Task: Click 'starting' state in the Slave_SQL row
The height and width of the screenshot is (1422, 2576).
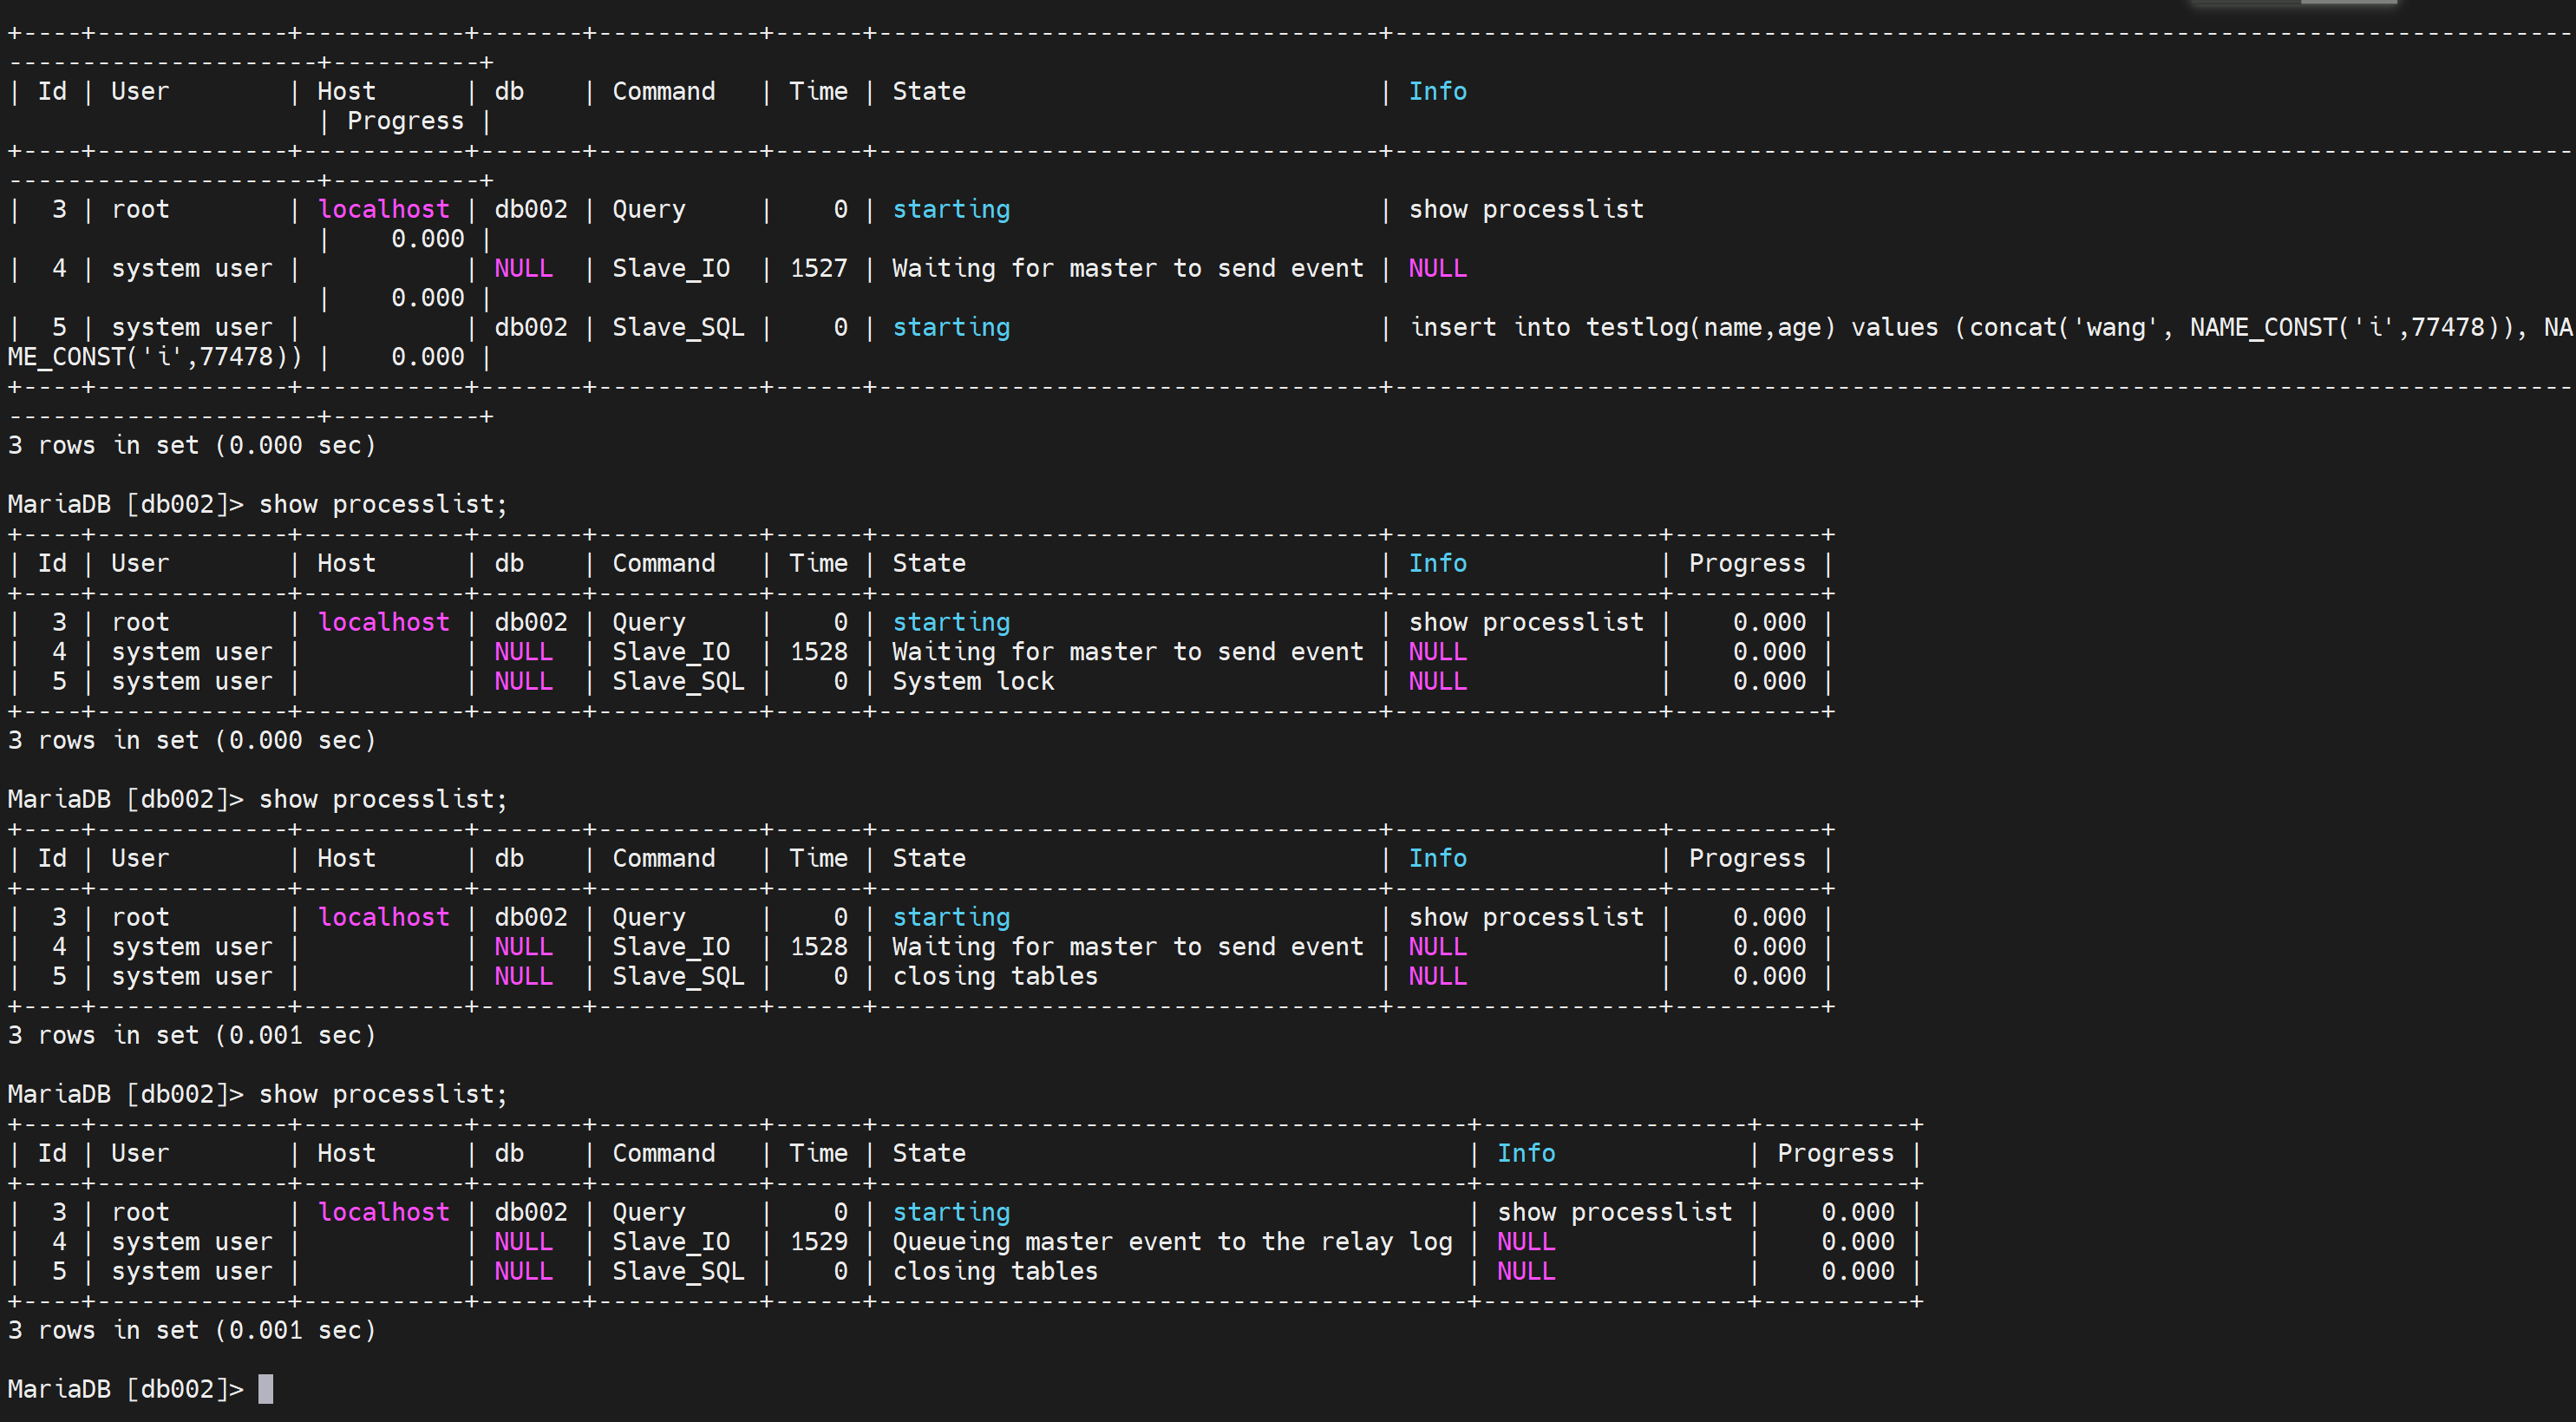Action: (x=950, y=327)
